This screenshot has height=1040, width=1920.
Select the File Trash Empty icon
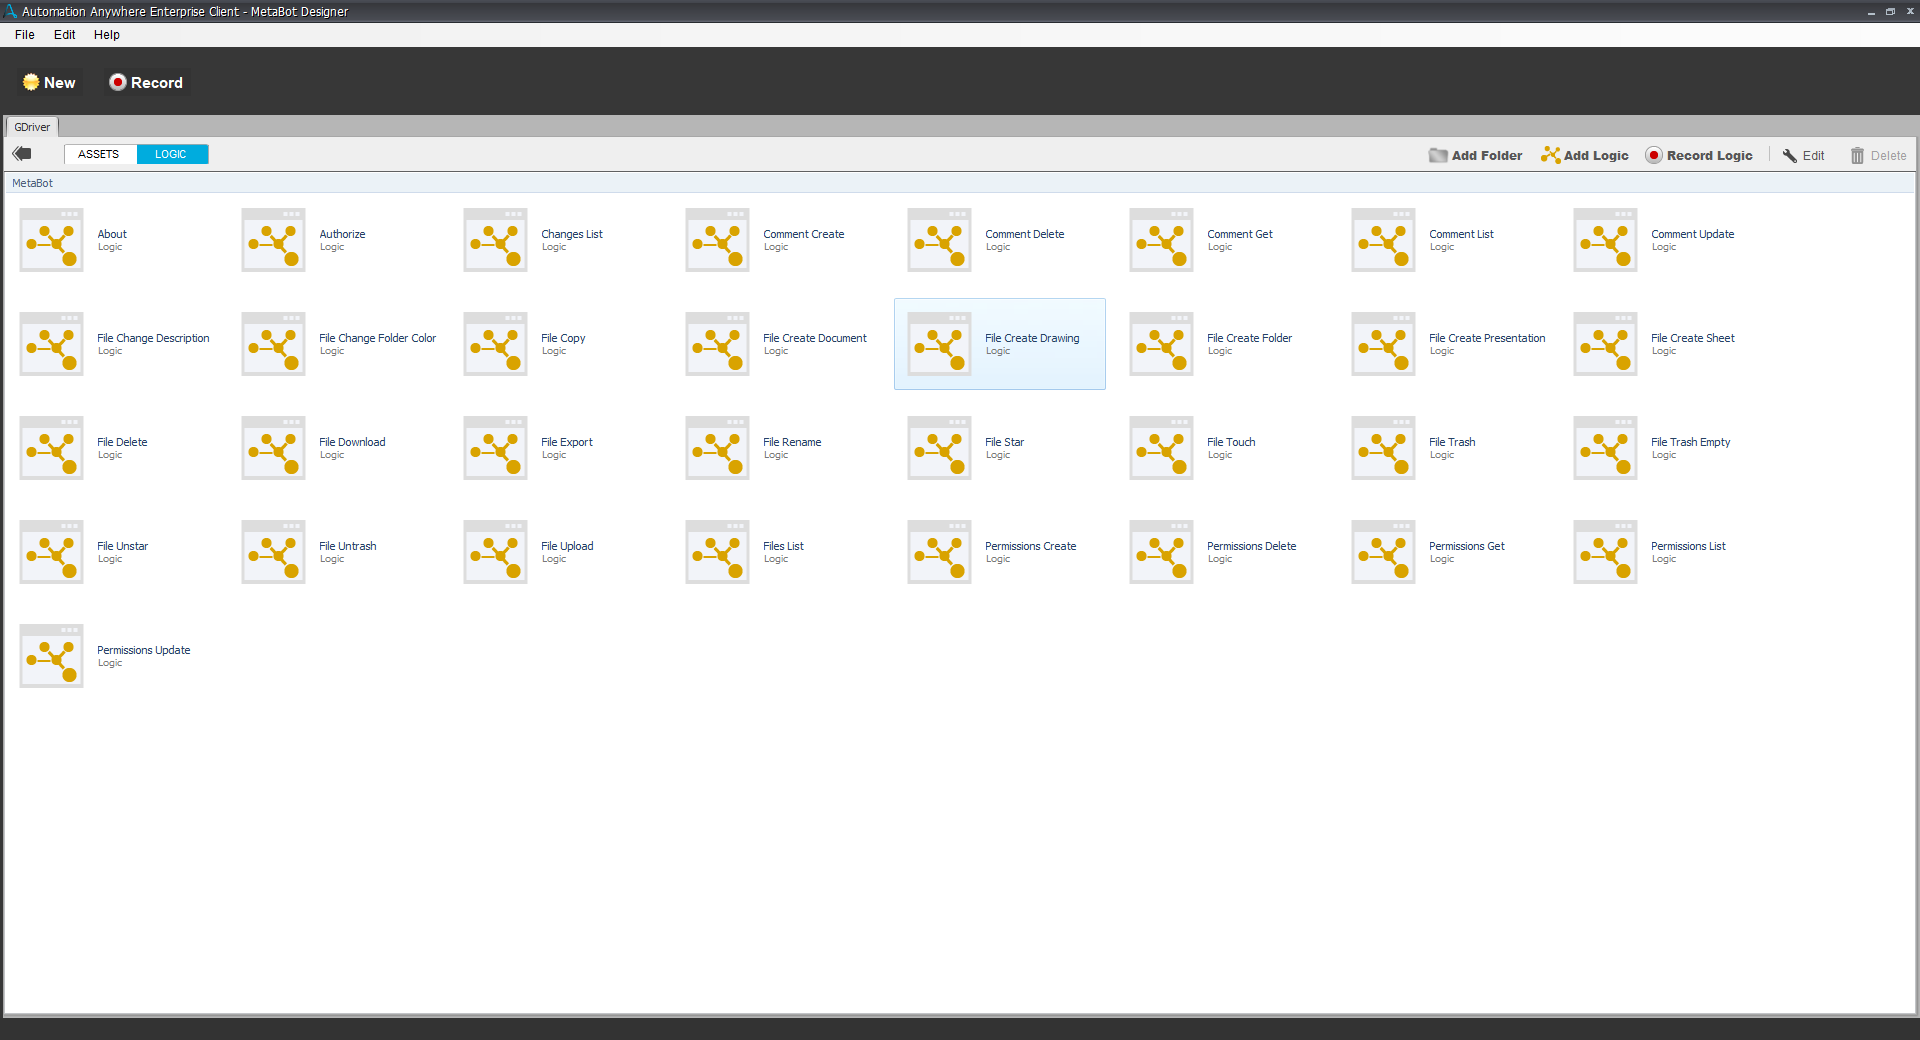click(x=1605, y=448)
